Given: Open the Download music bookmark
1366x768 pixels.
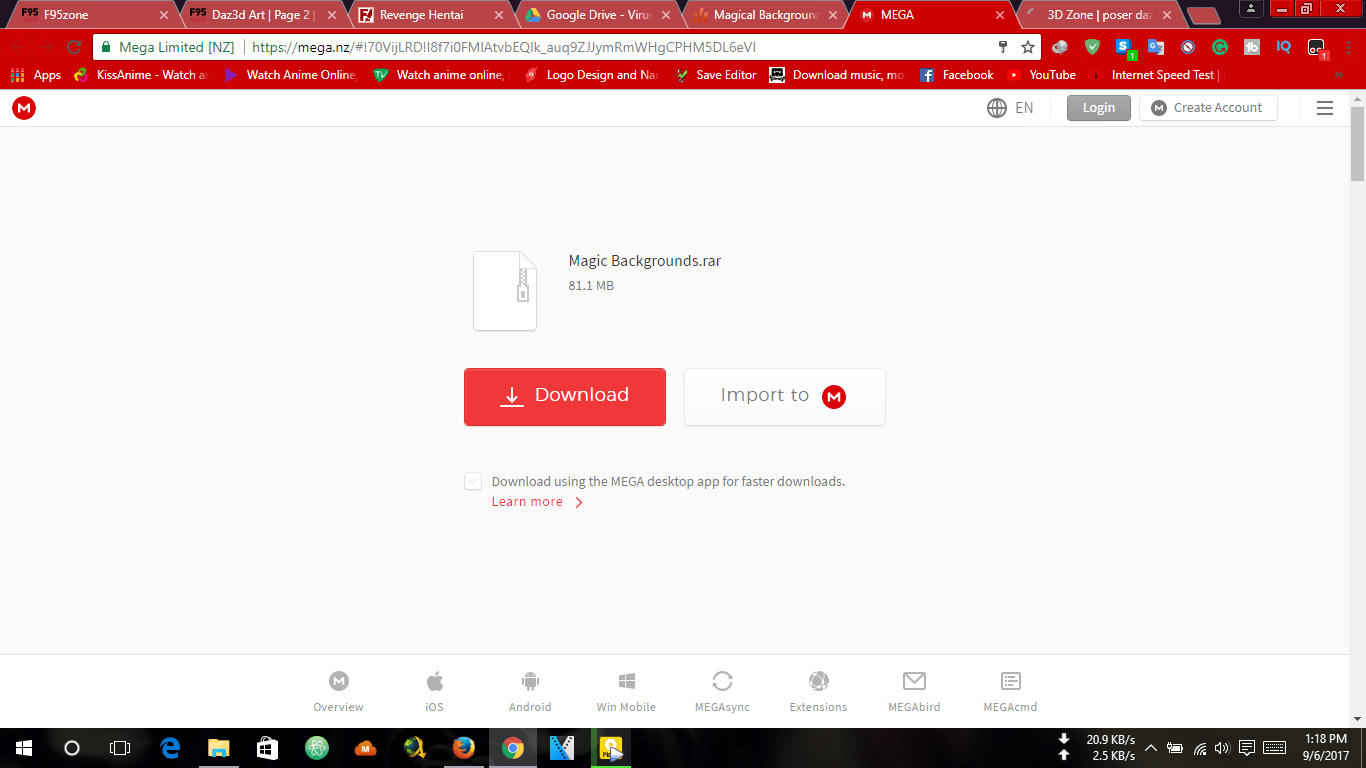Looking at the screenshot, I should (x=837, y=75).
